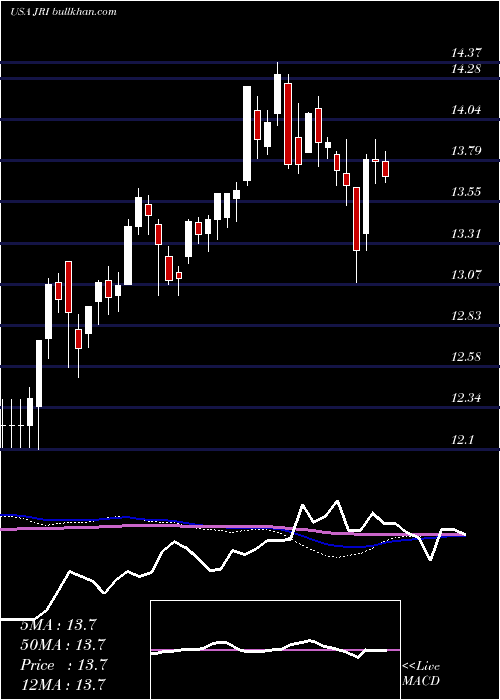
Task: Click the 'USA JRI bullkhan.com' header text
Action: [x=63, y=12]
